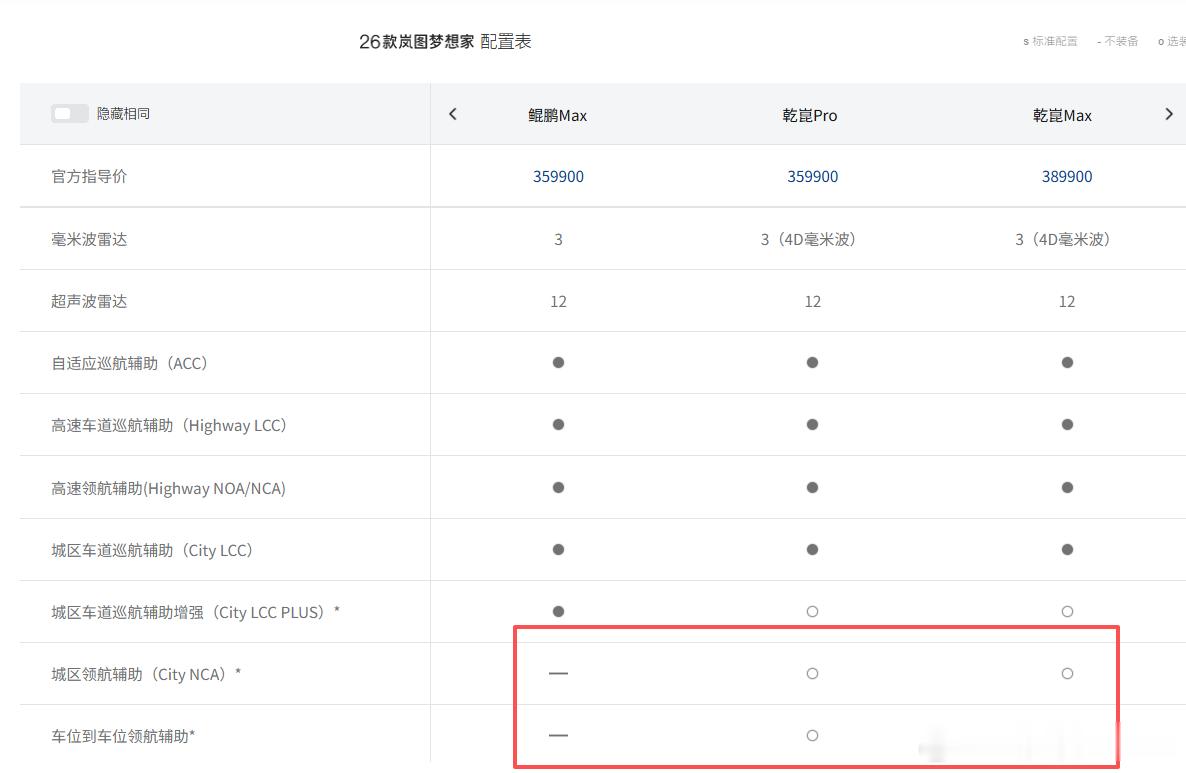Screen dimensions: 1186x773
Task: Click City LCC dot for 乾崑Max
Action: [1067, 550]
